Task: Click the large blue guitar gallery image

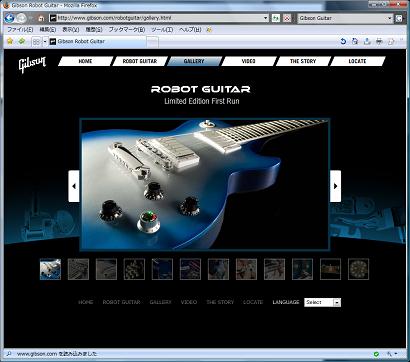Action: tap(204, 184)
